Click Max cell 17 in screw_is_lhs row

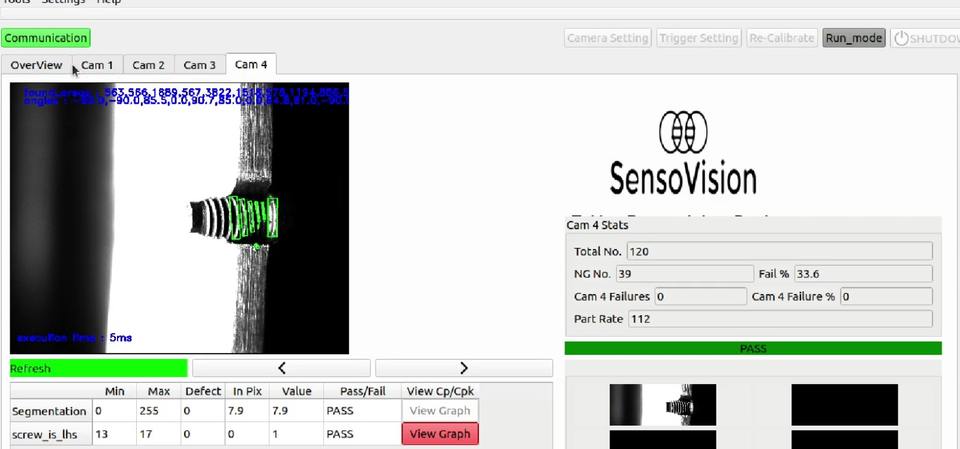159,434
